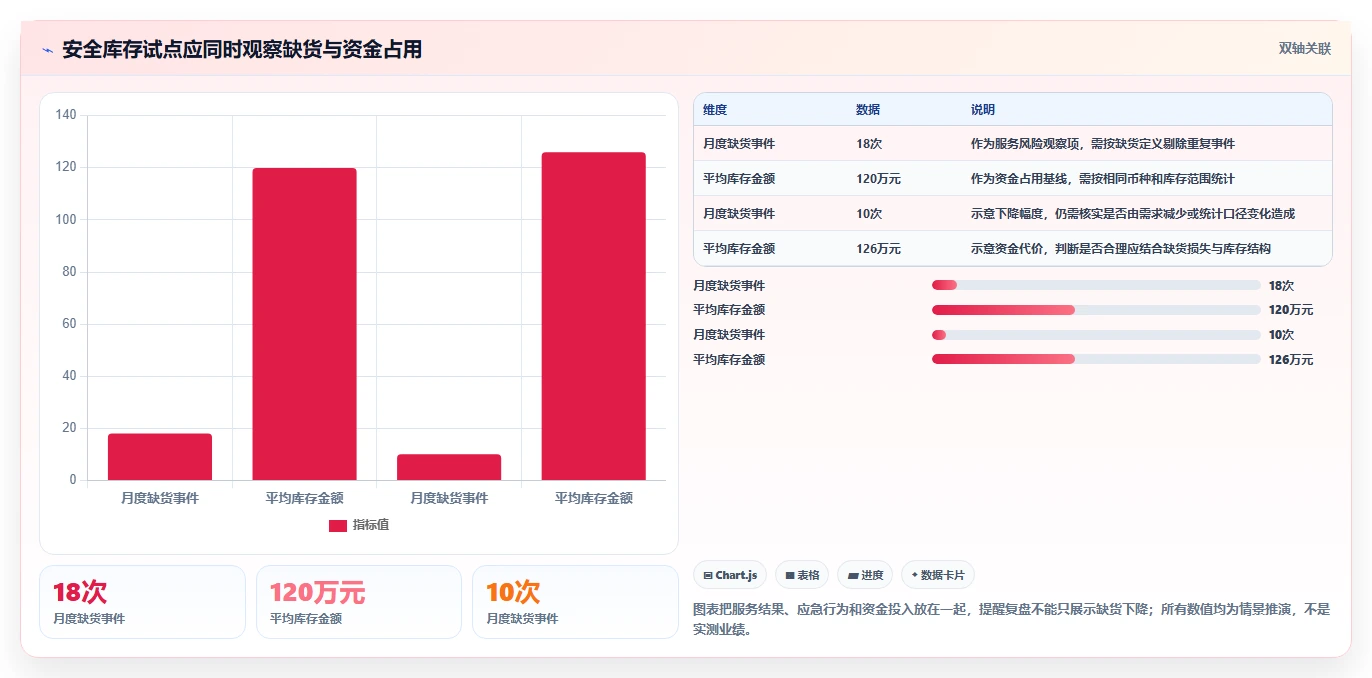1372x678 pixels.
Task: Click the 双轴关联 badge
Action: pyautogui.click(x=1305, y=48)
